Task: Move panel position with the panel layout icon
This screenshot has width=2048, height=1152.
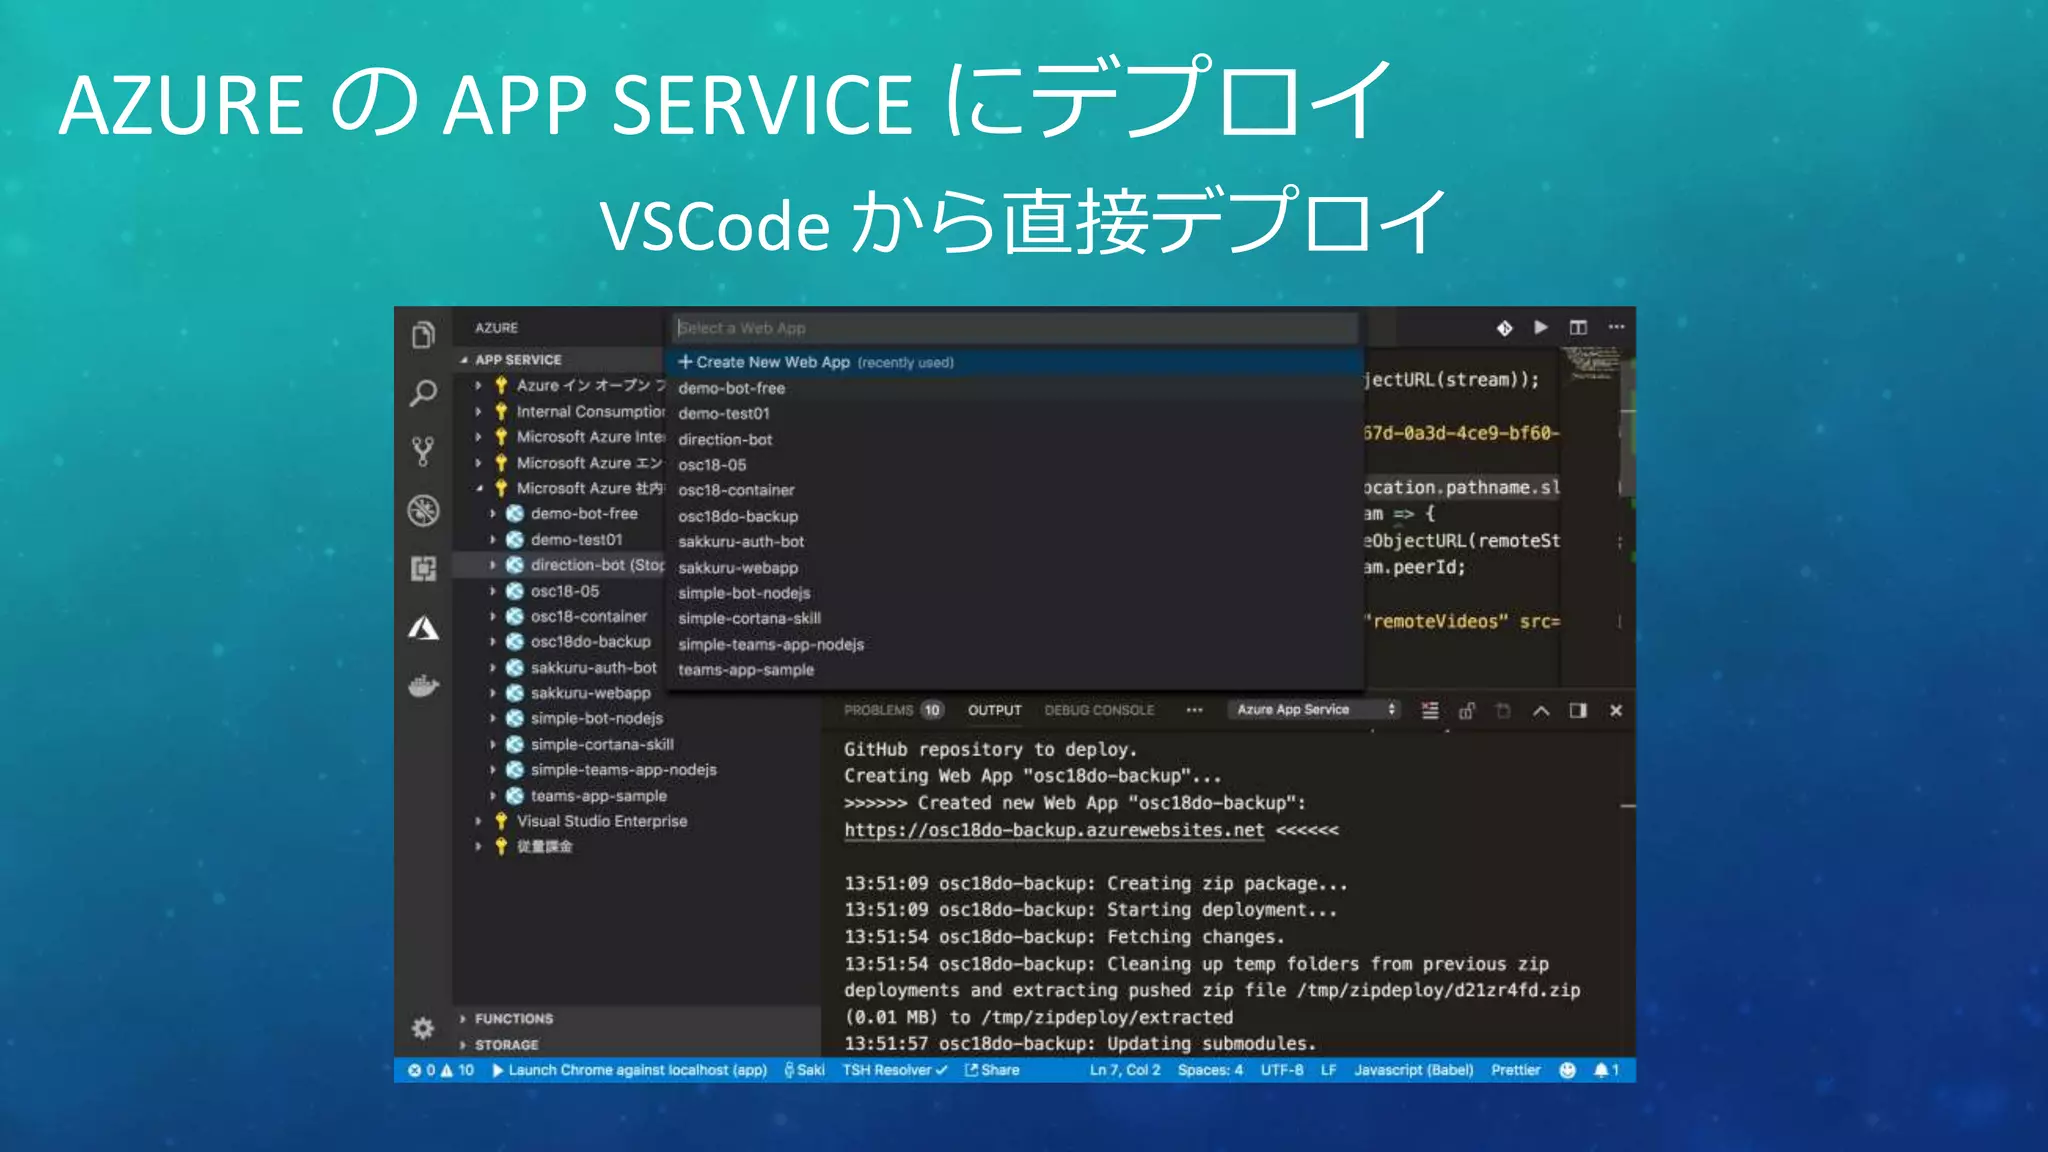Action: (x=1578, y=710)
